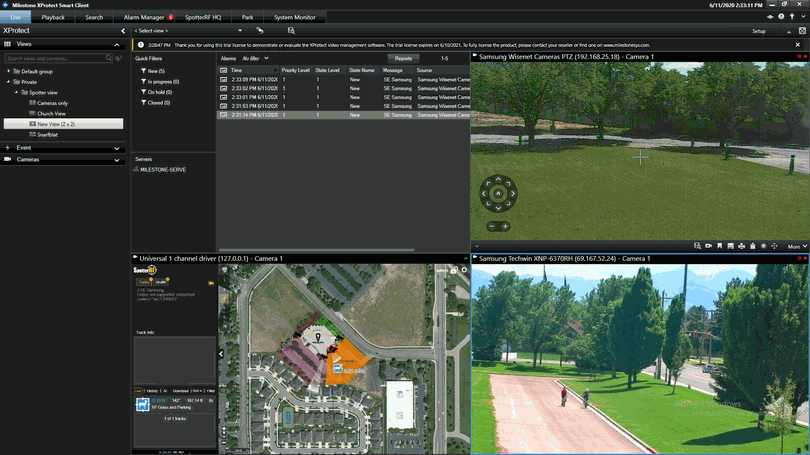
Task: Open independent playback search icon in camera toolbar
Action: click(697, 246)
